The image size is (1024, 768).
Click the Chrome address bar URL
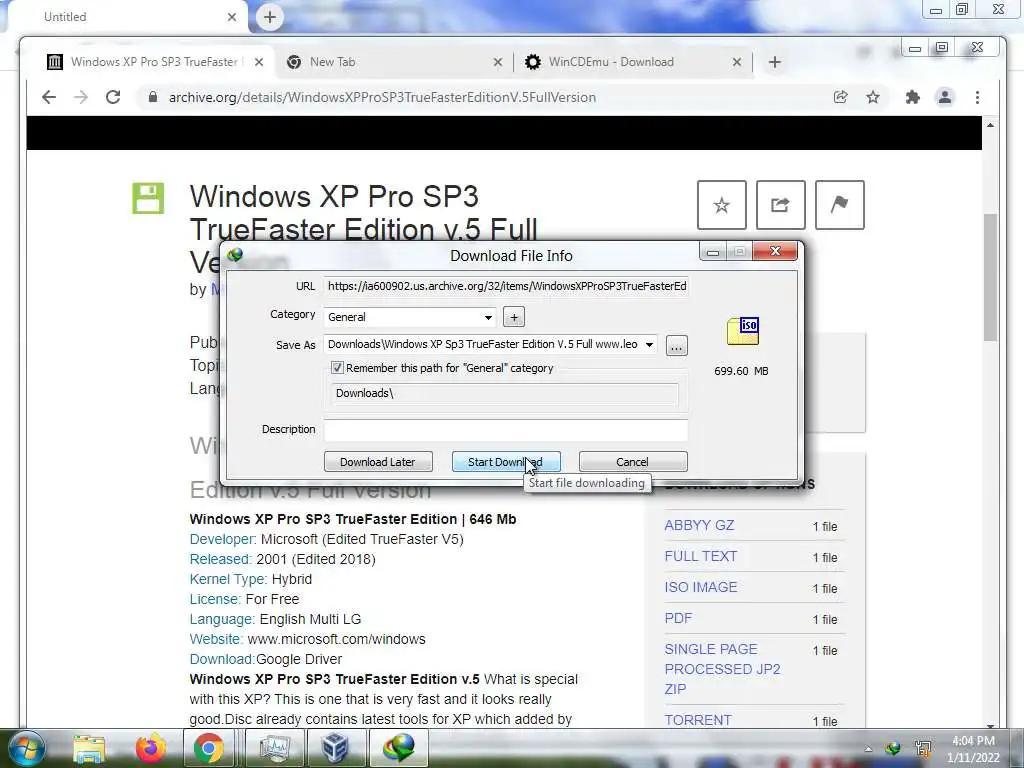tap(382, 97)
